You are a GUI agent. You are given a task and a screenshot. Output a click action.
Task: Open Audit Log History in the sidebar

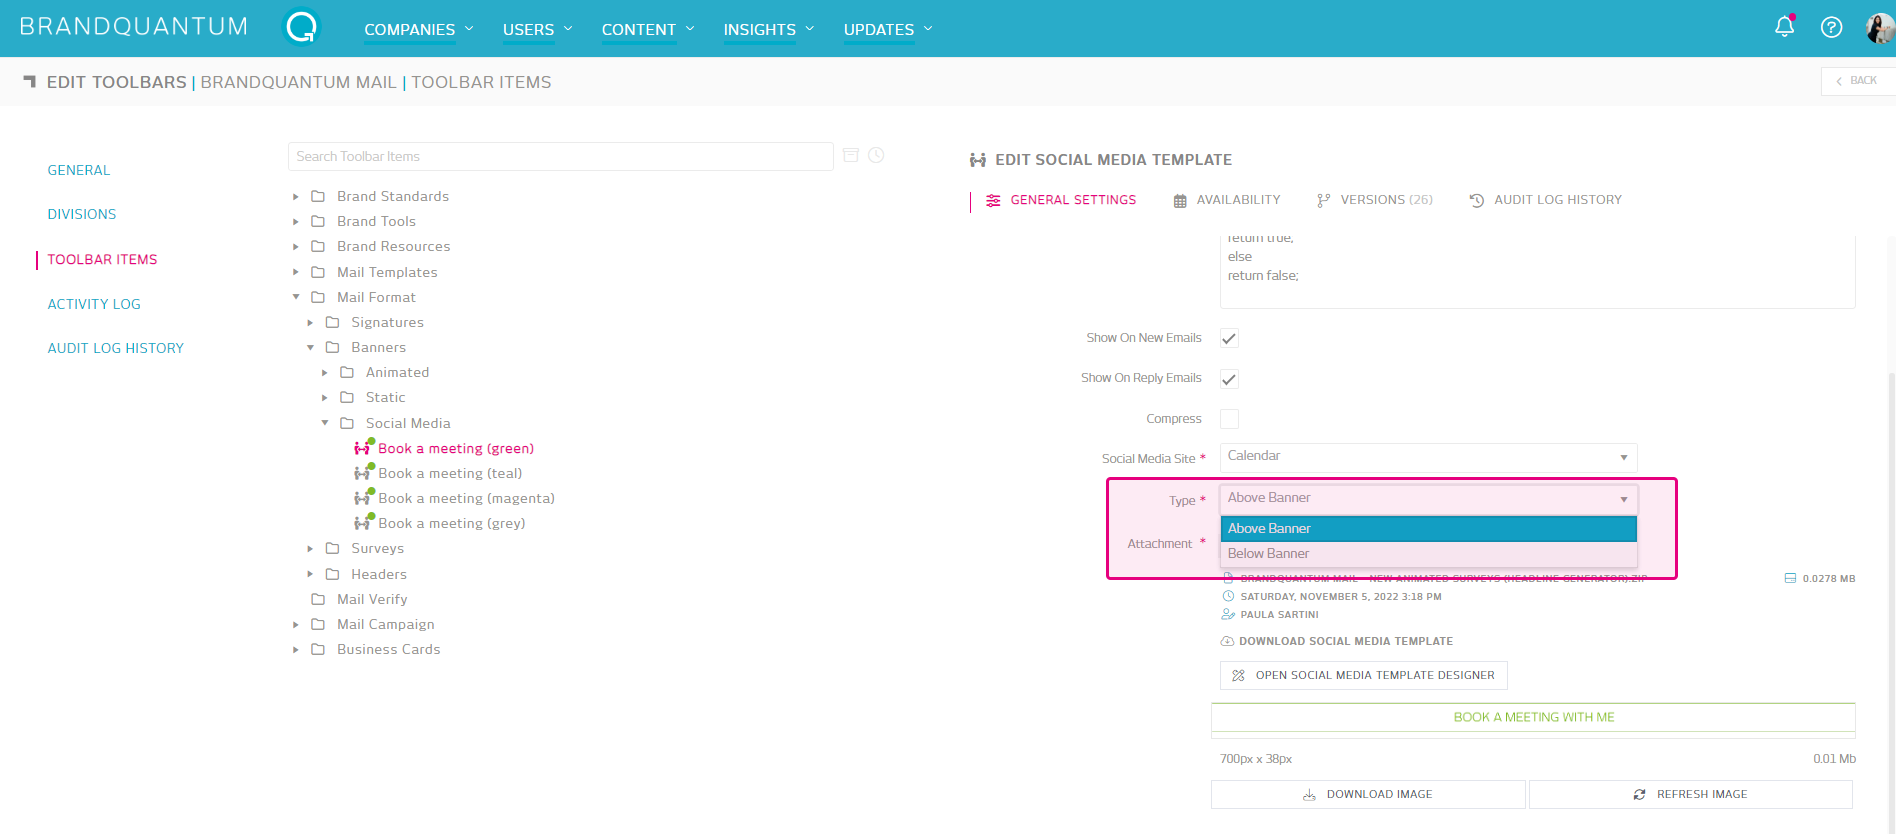click(x=116, y=348)
